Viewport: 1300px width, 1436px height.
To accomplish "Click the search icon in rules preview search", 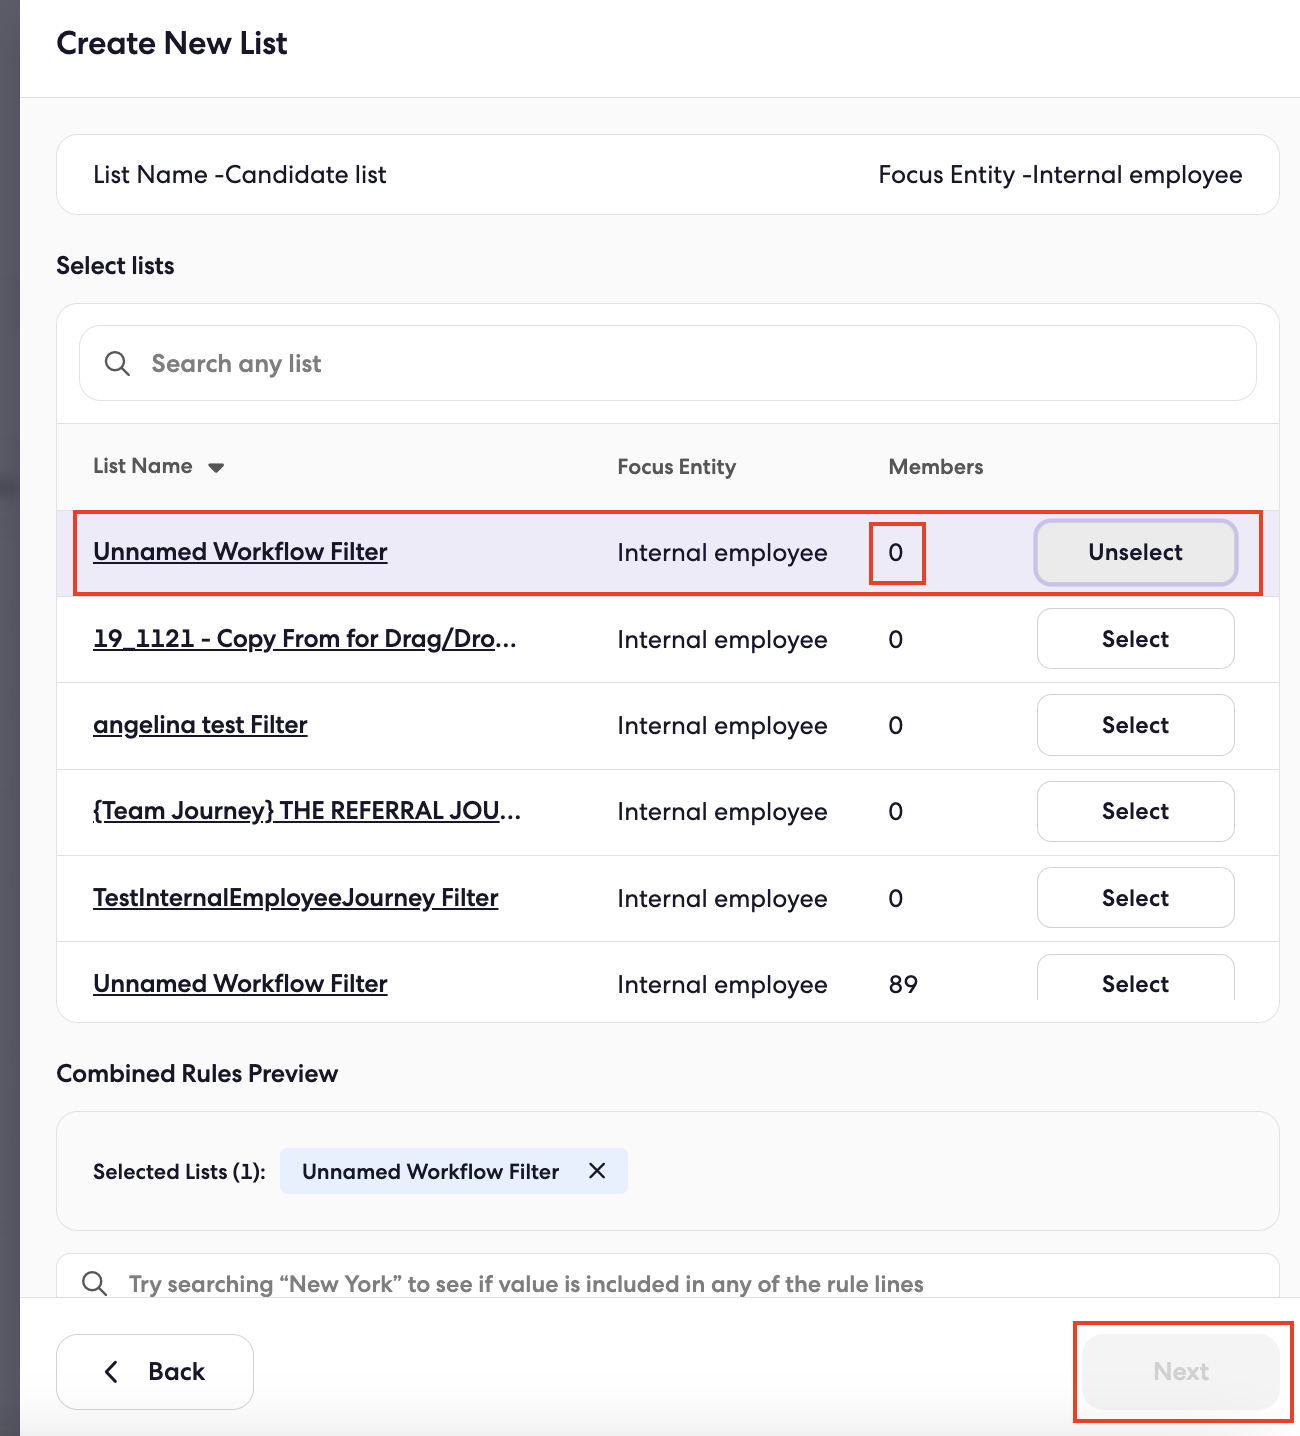I will click(95, 1283).
